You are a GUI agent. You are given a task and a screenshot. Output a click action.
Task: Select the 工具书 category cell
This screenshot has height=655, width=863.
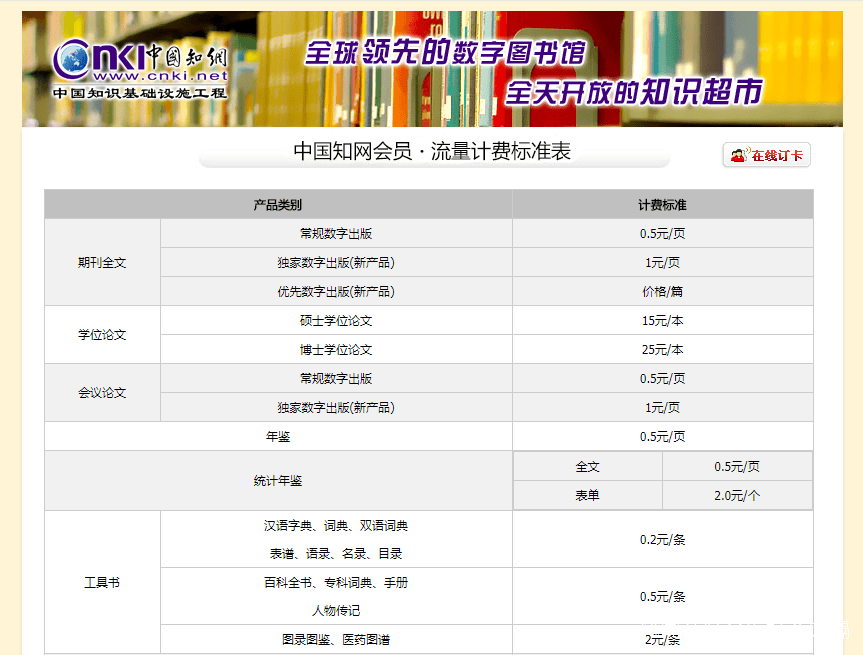pos(102,582)
